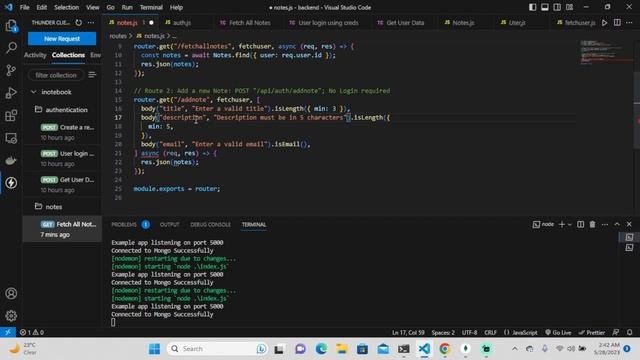Toggle the secondary sidebar layout icon

click(557, 7)
